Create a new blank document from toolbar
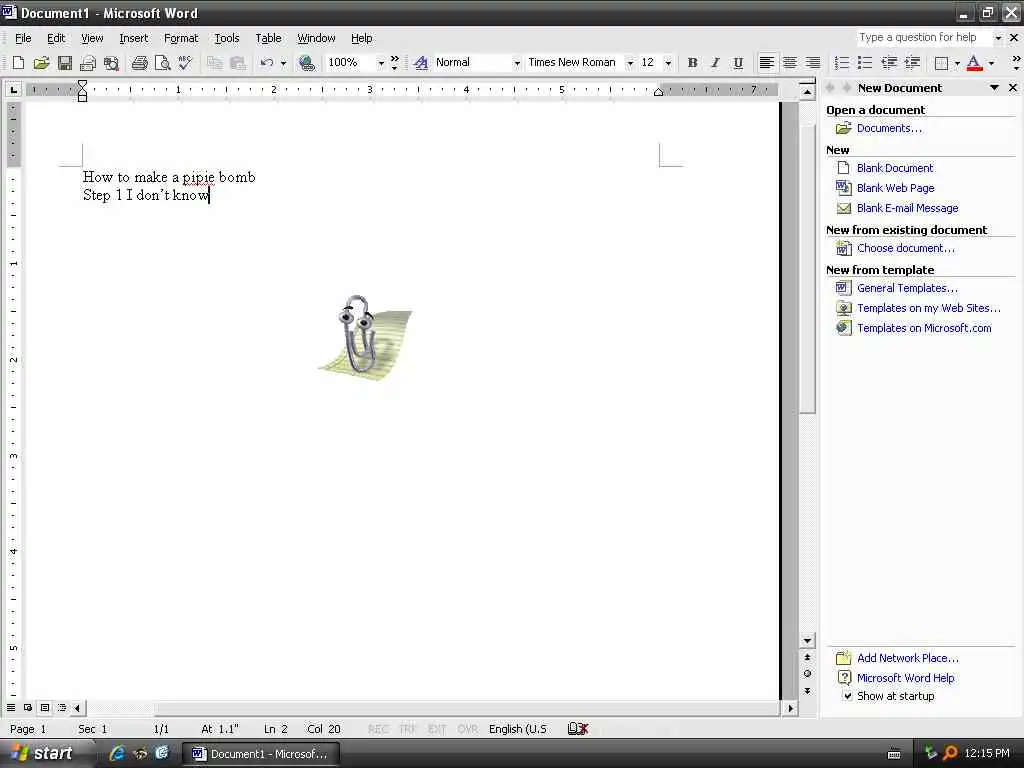This screenshot has height=768, width=1024. pos(18,63)
